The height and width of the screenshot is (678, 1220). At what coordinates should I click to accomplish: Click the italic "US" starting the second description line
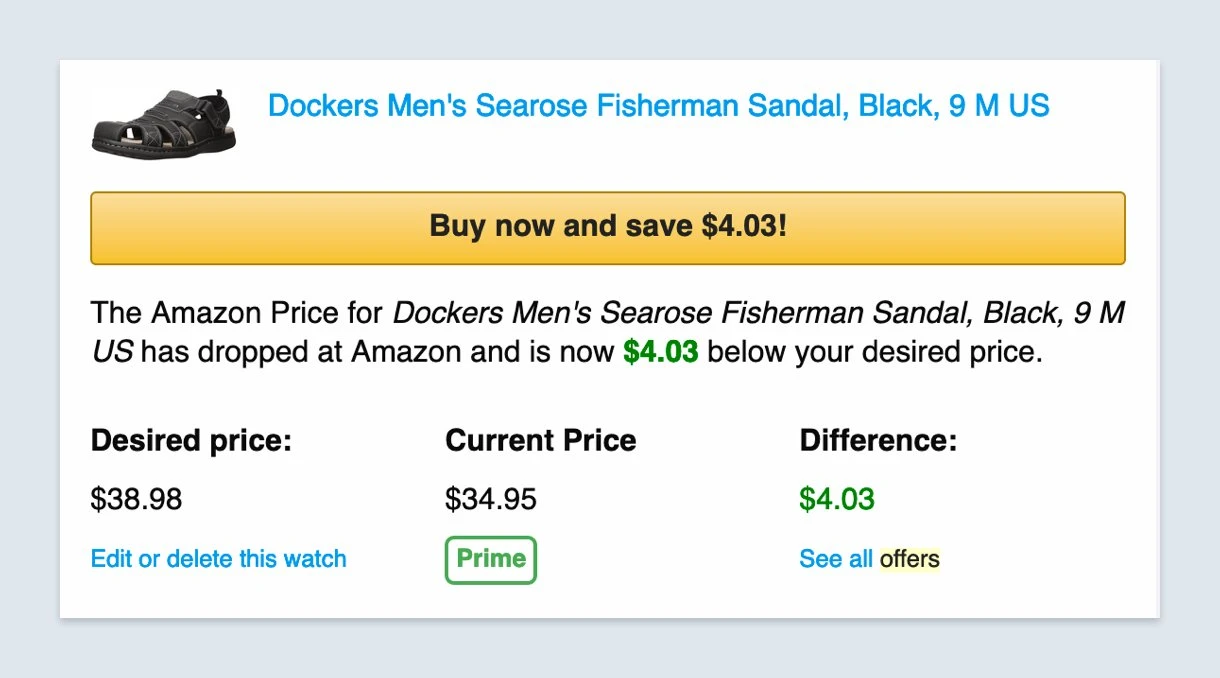point(112,352)
